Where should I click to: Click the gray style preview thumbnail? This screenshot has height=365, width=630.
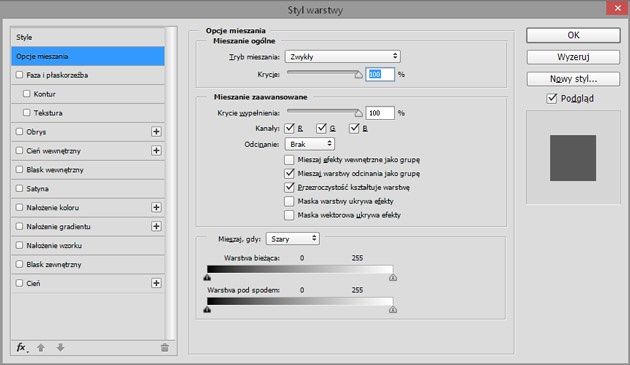pyautogui.click(x=573, y=158)
